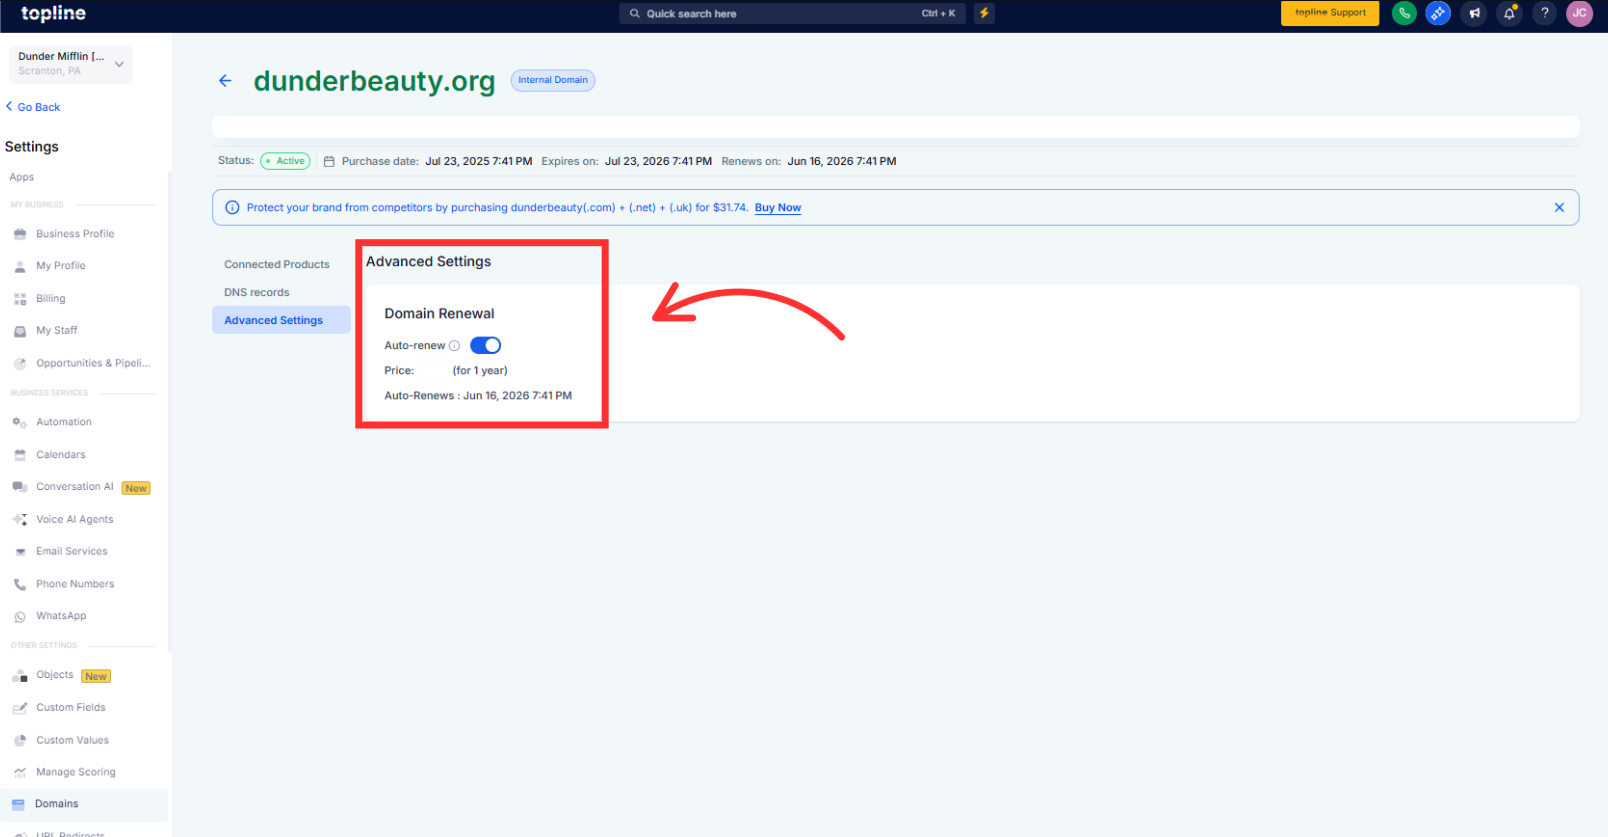Click the Conversation AI chat icon
The width and height of the screenshot is (1608, 837).
[x=20, y=487]
